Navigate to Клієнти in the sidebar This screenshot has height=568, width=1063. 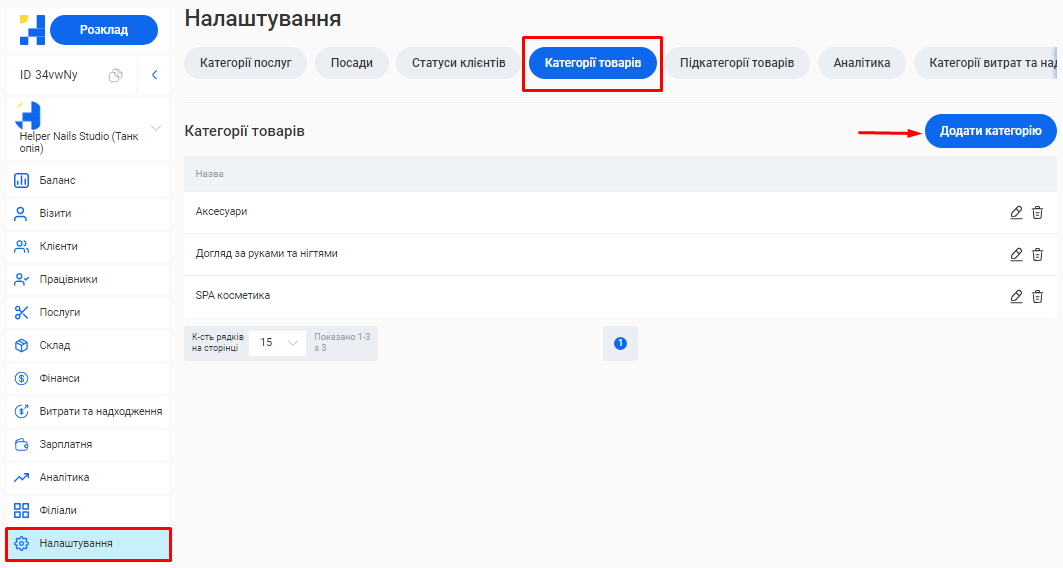click(58, 246)
